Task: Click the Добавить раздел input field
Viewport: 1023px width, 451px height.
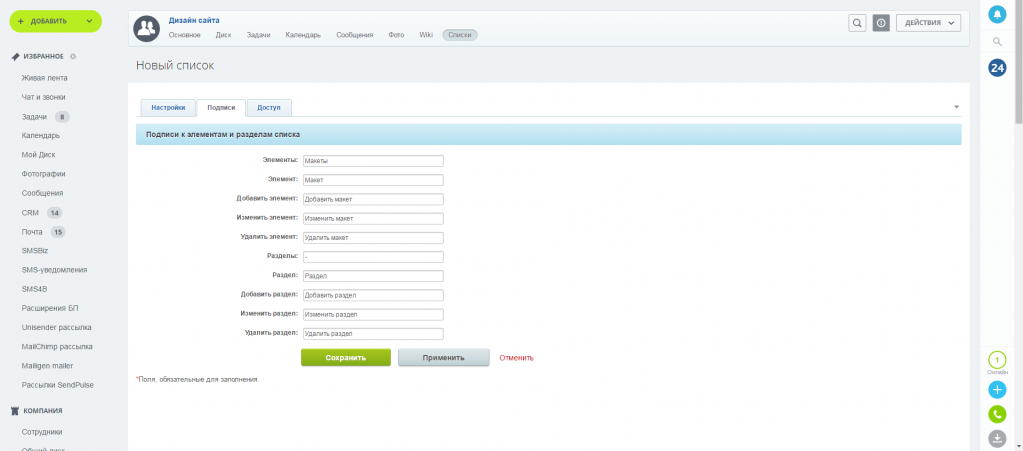Action: (373, 296)
